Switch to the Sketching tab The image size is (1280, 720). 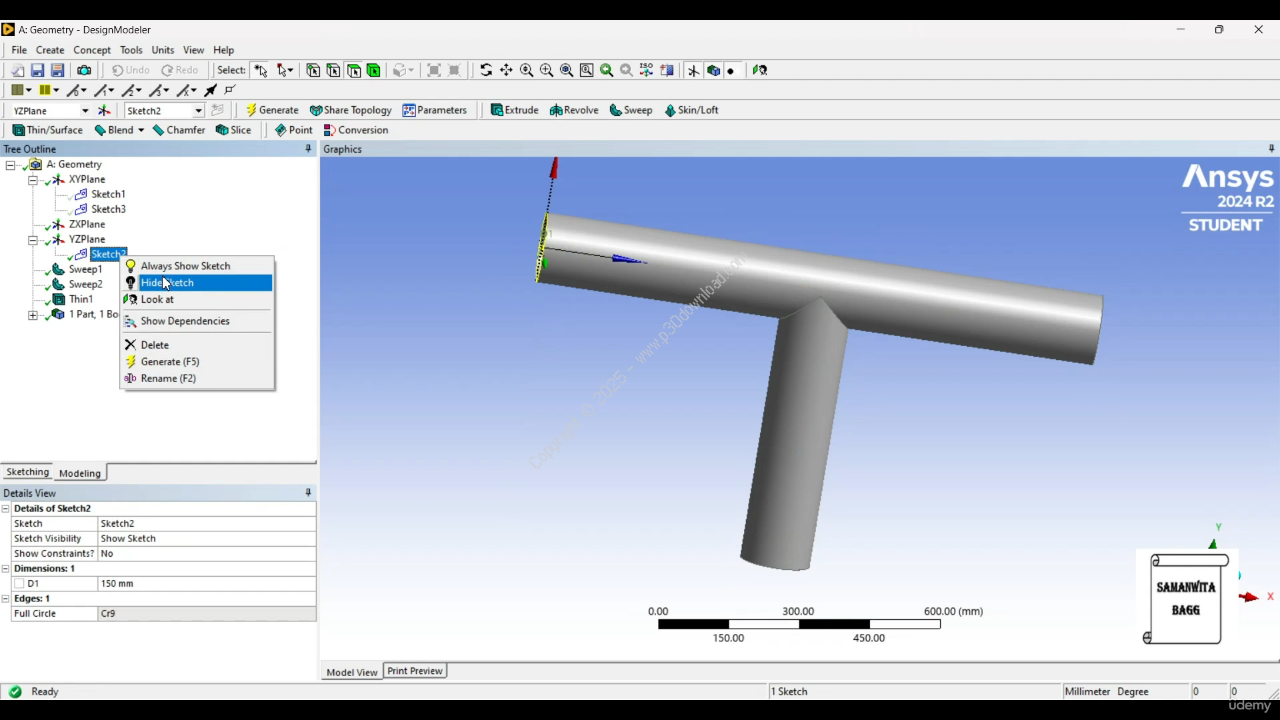[27, 472]
